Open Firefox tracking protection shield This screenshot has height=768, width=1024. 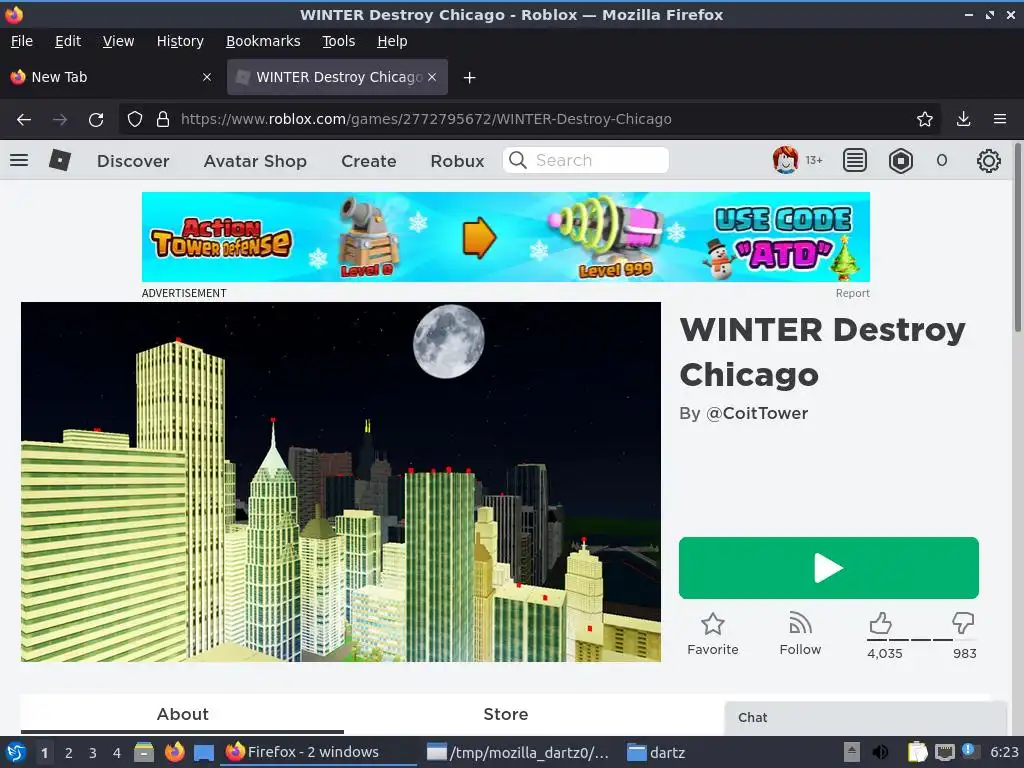pyautogui.click(x=135, y=120)
